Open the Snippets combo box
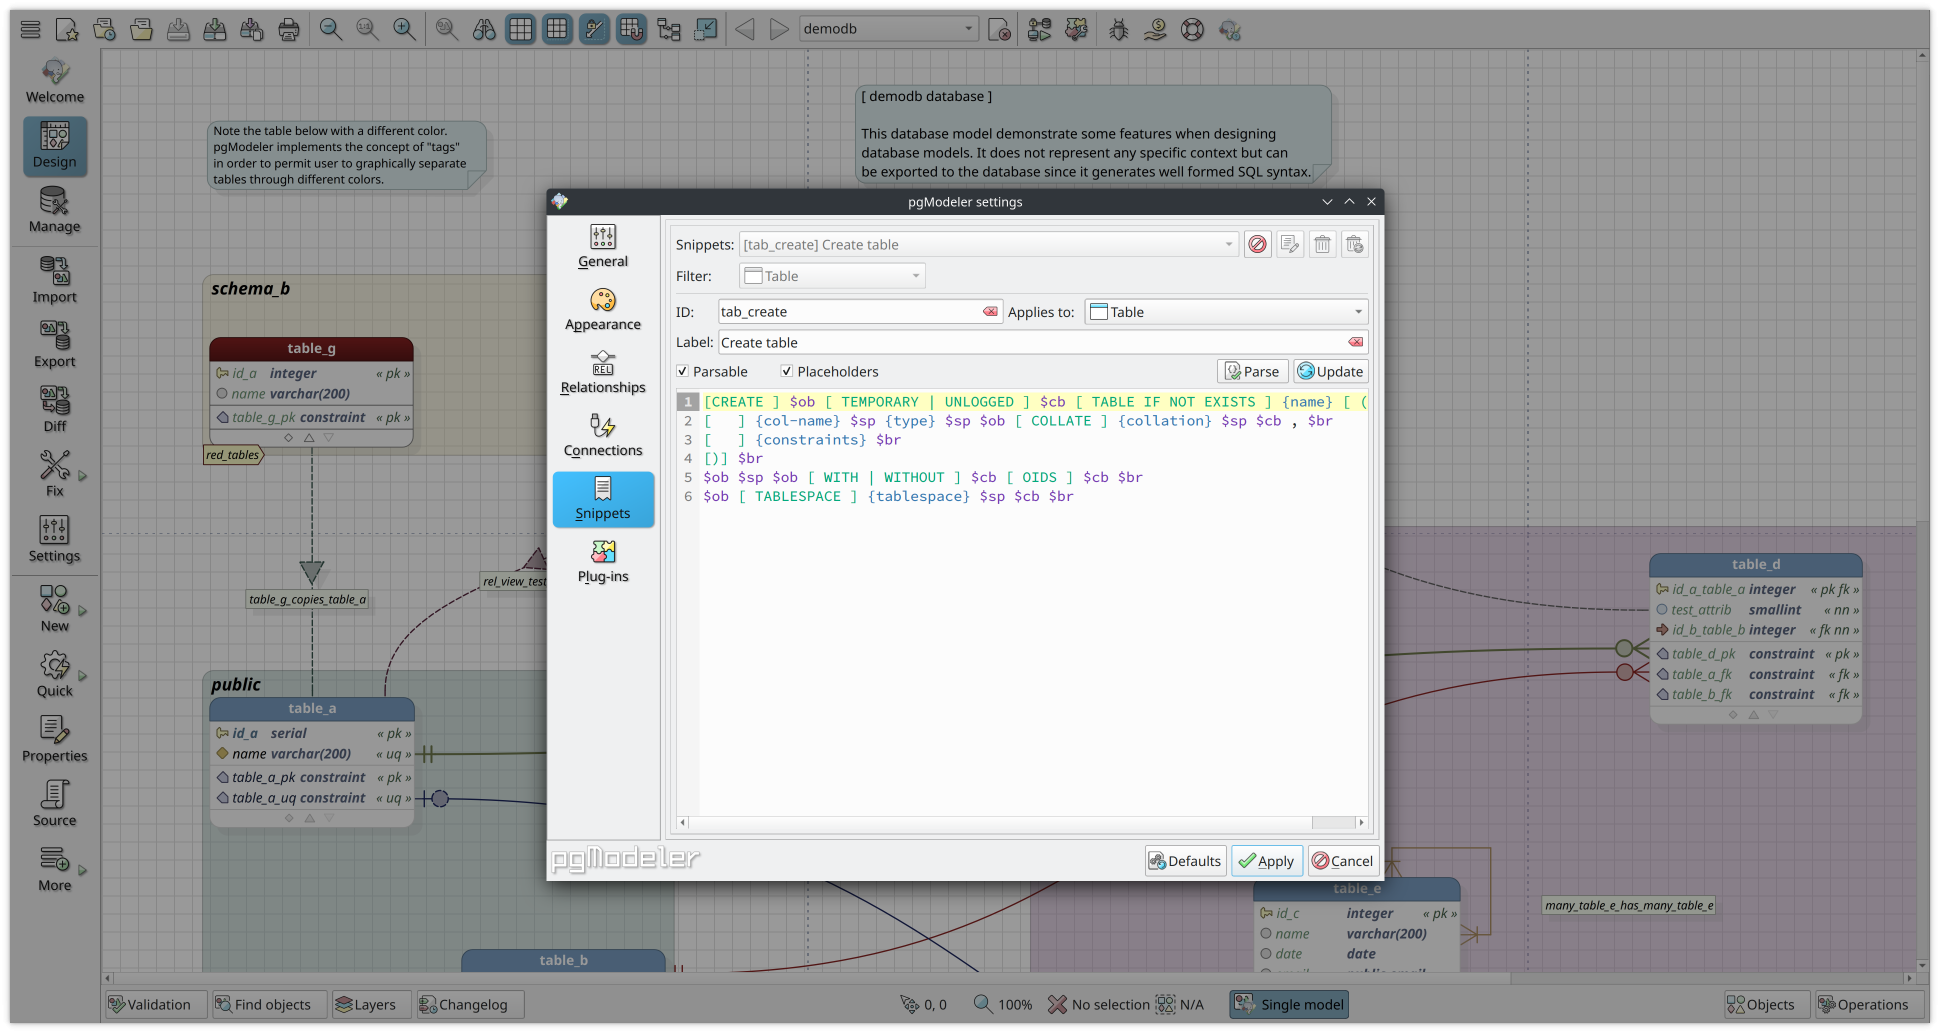 [988, 245]
